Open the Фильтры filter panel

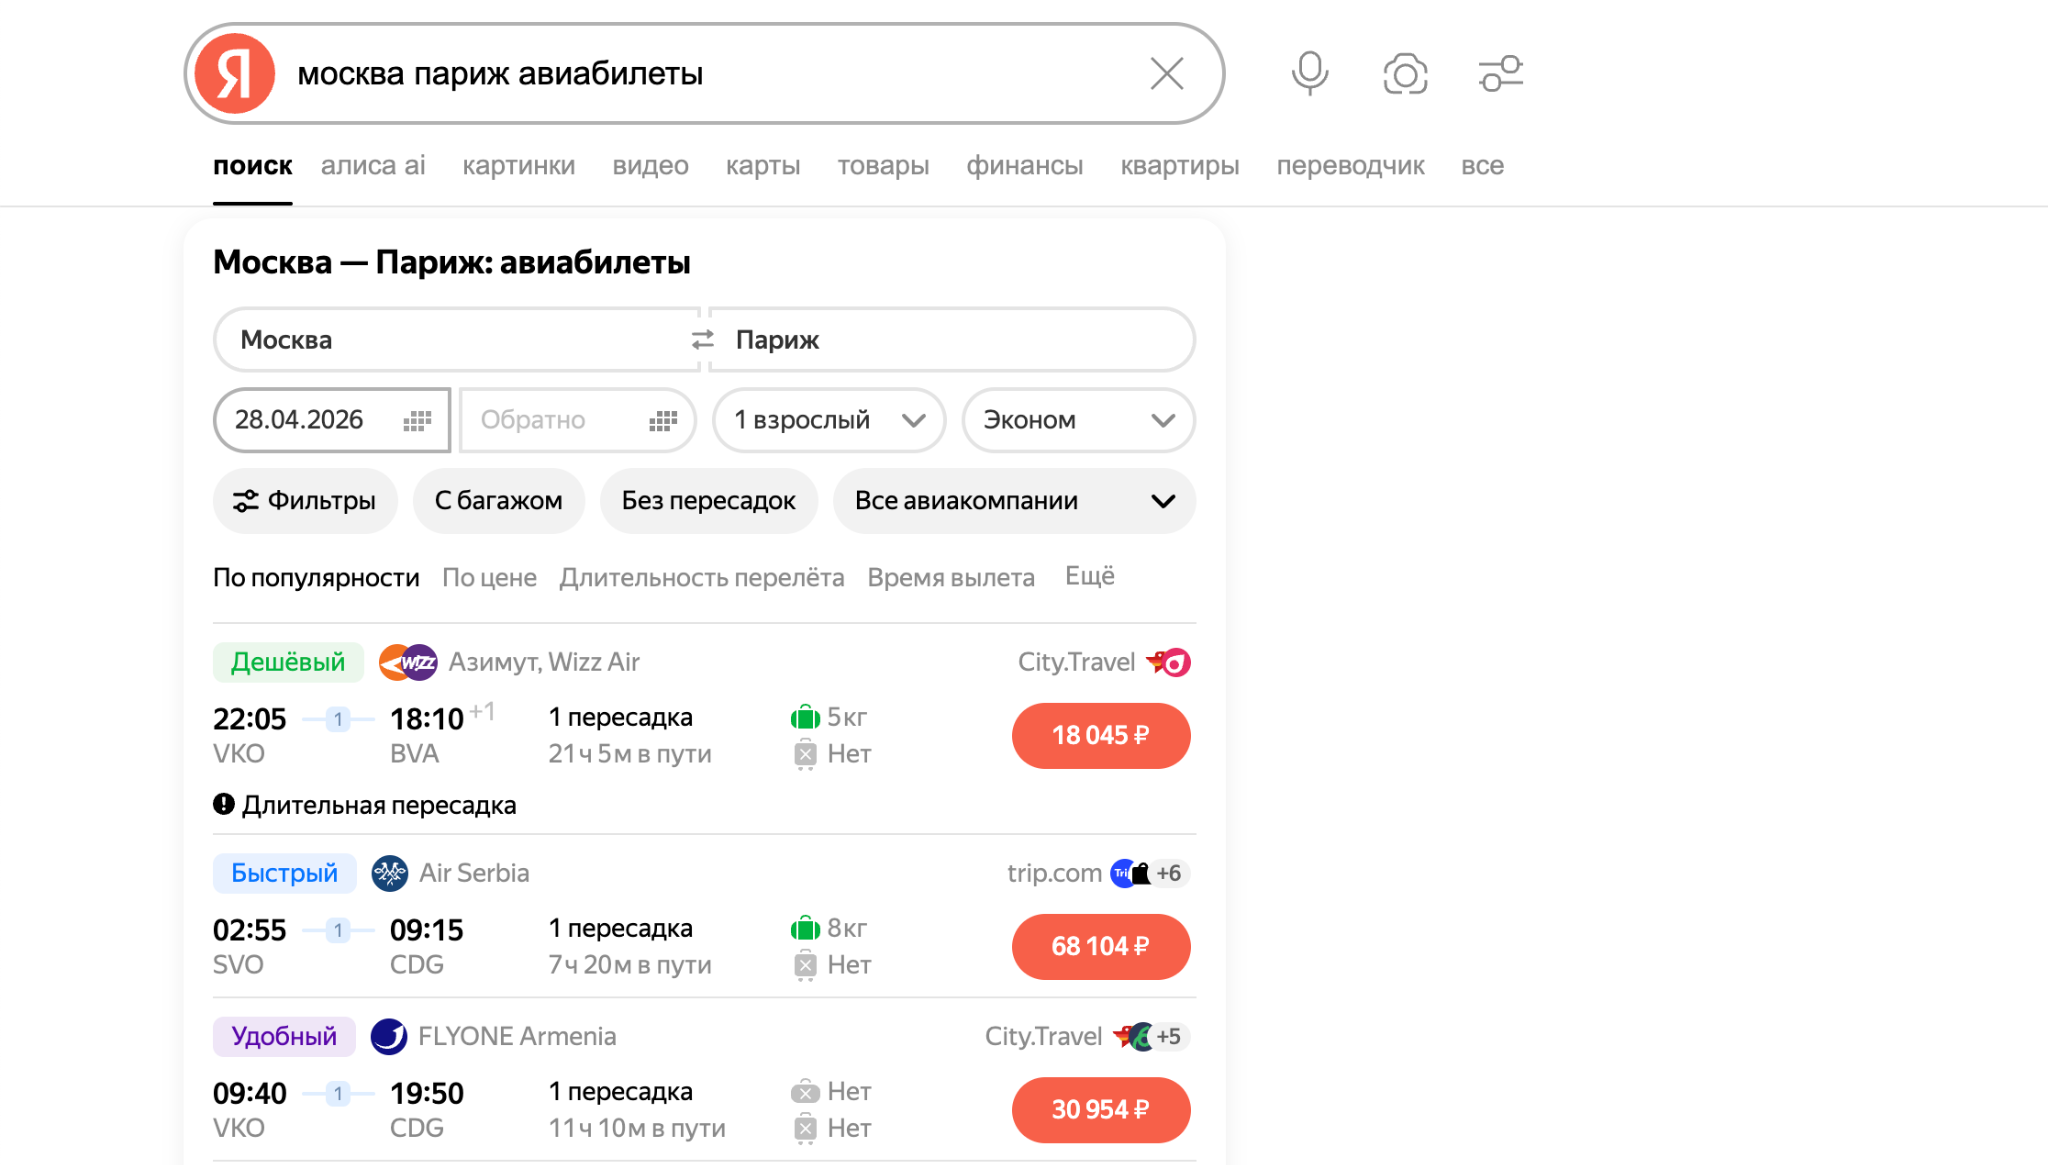[305, 501]
